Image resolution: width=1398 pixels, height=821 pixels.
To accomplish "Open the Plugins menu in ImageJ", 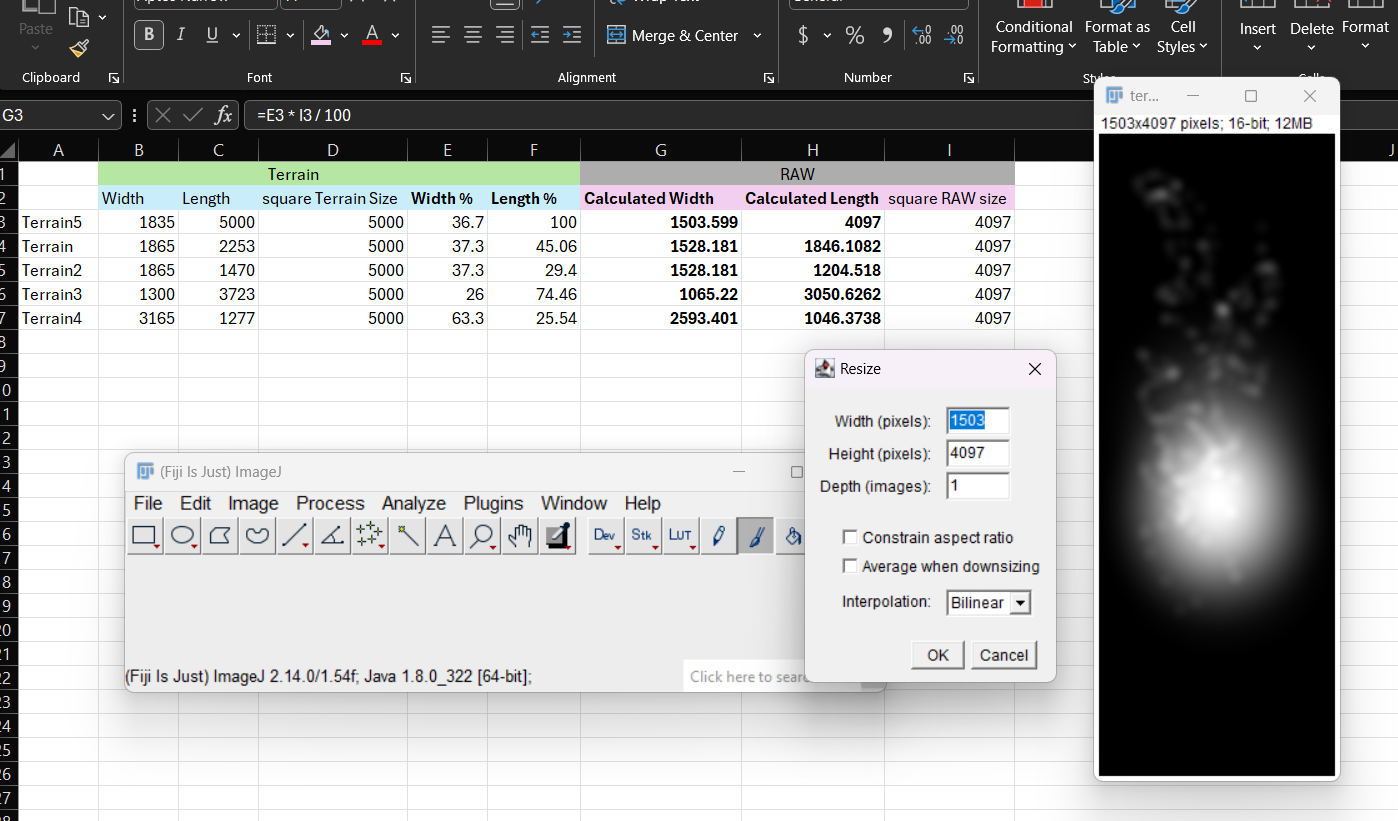I will click(x=493, y=503).
